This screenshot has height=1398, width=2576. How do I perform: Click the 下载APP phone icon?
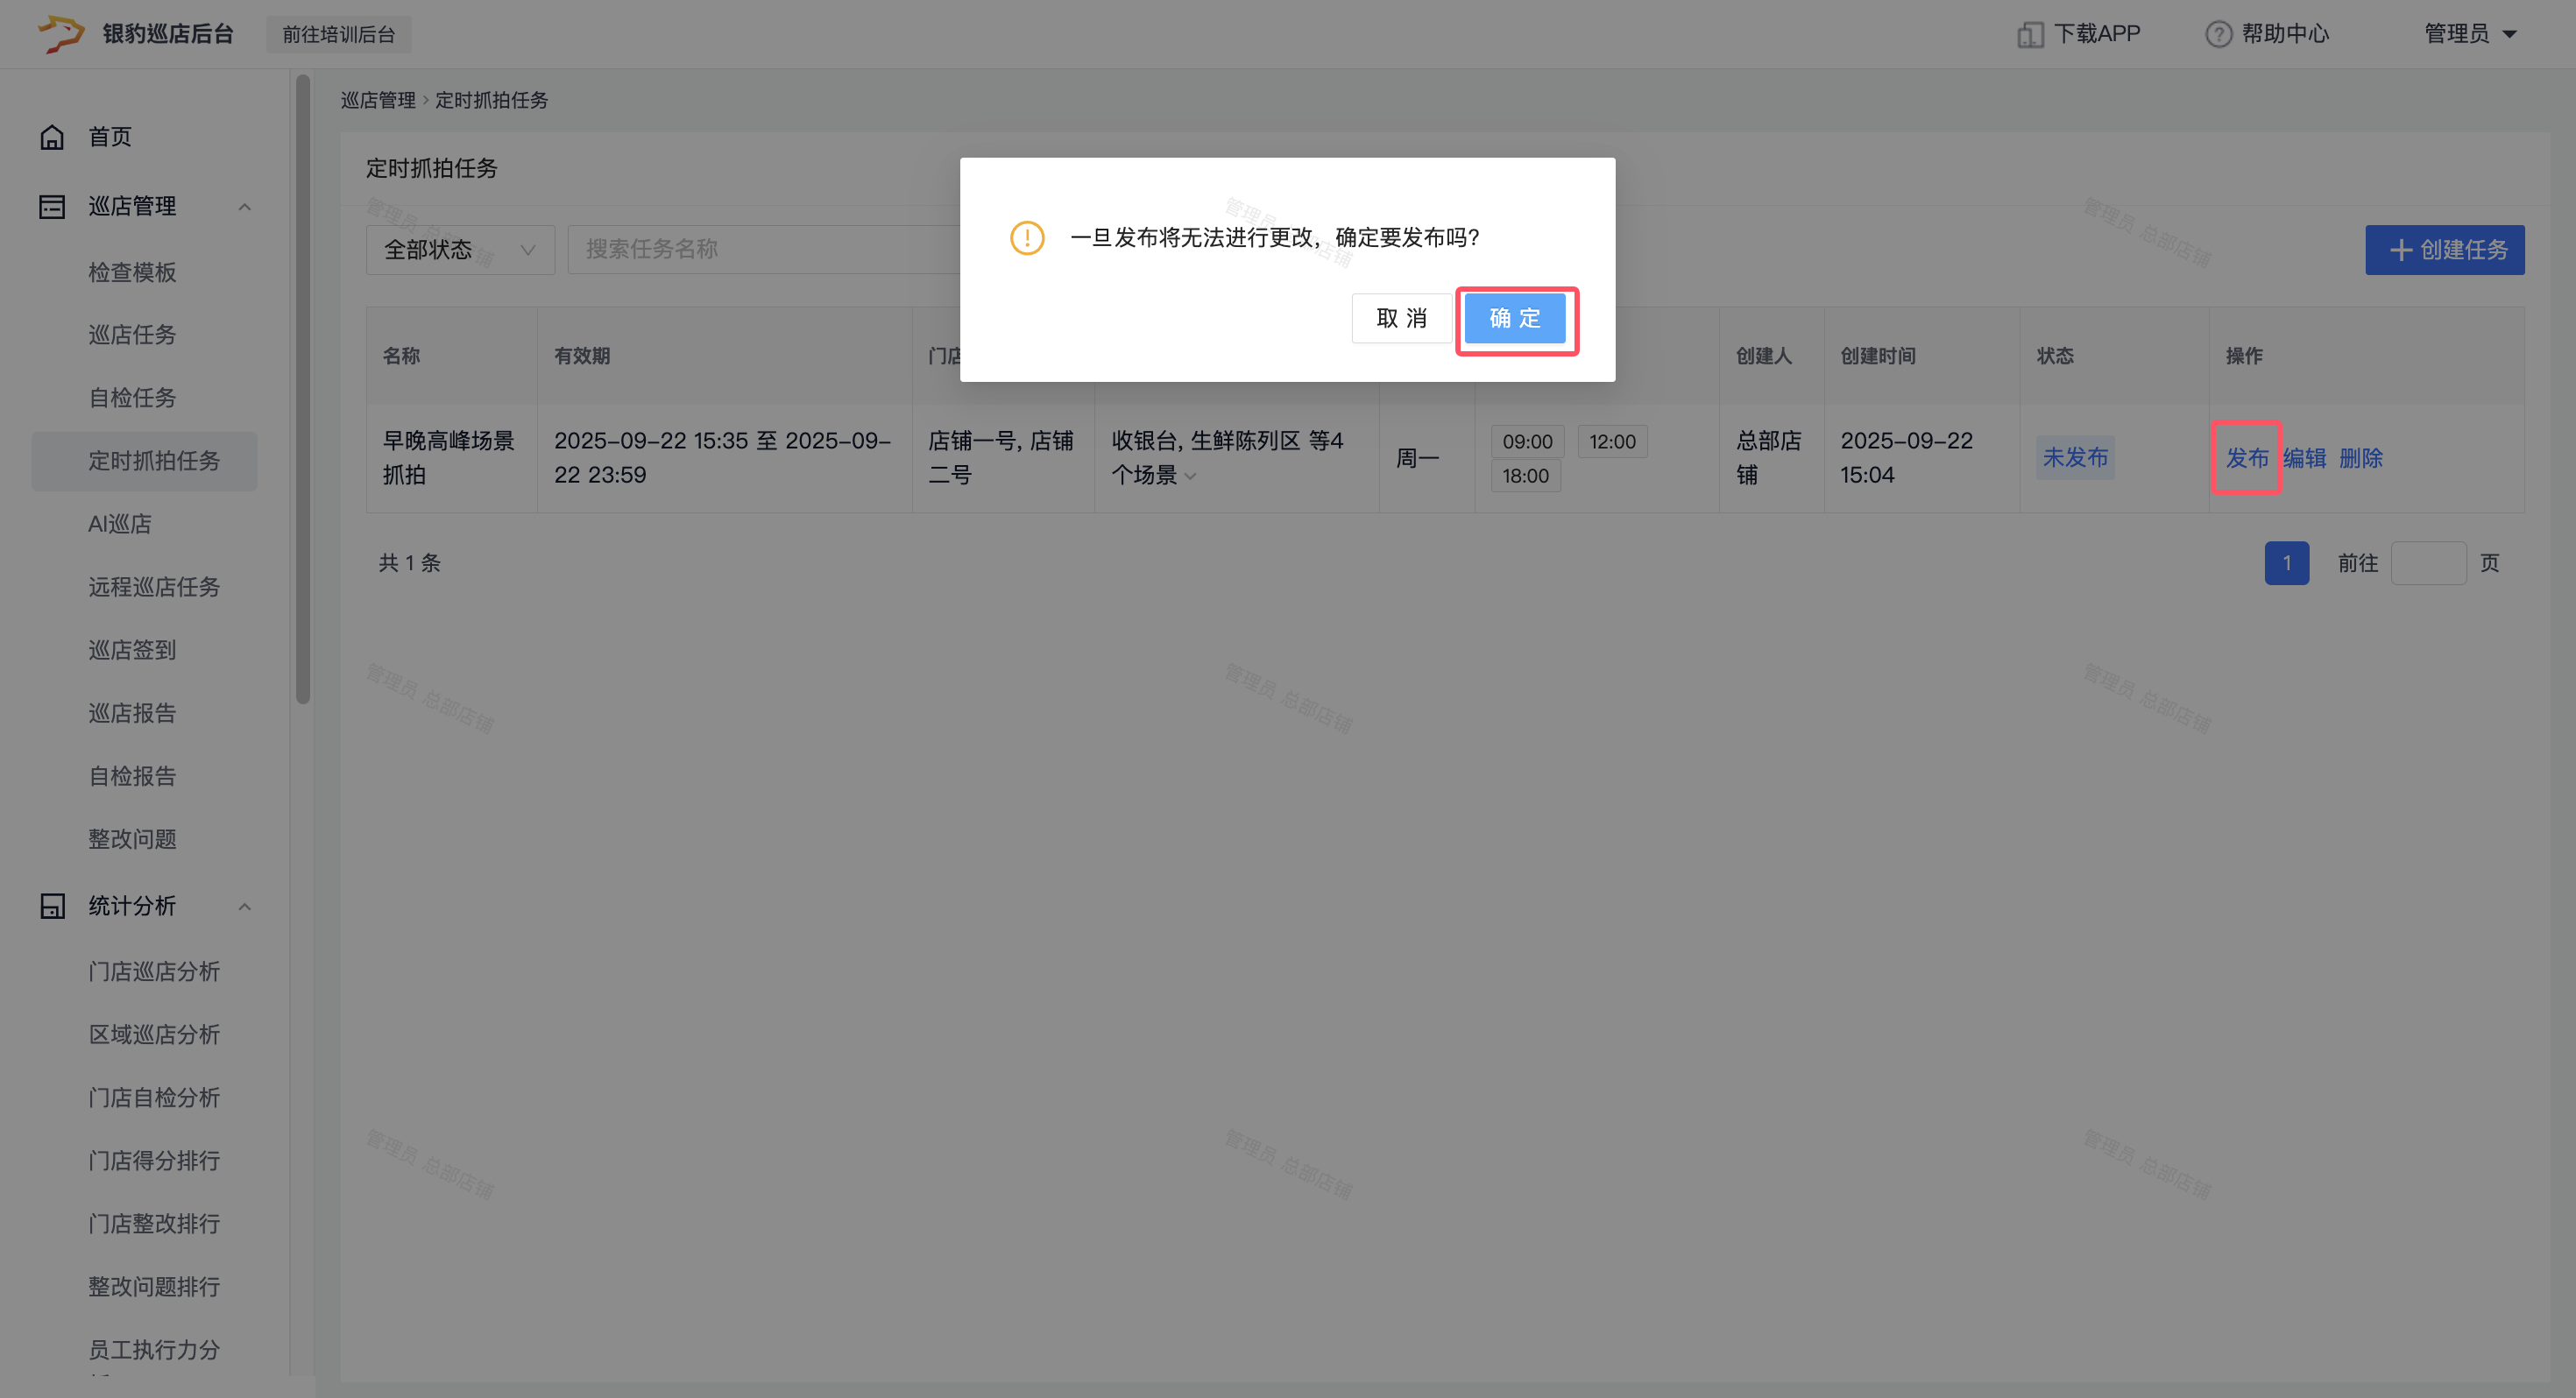(x=2029, y=35)
